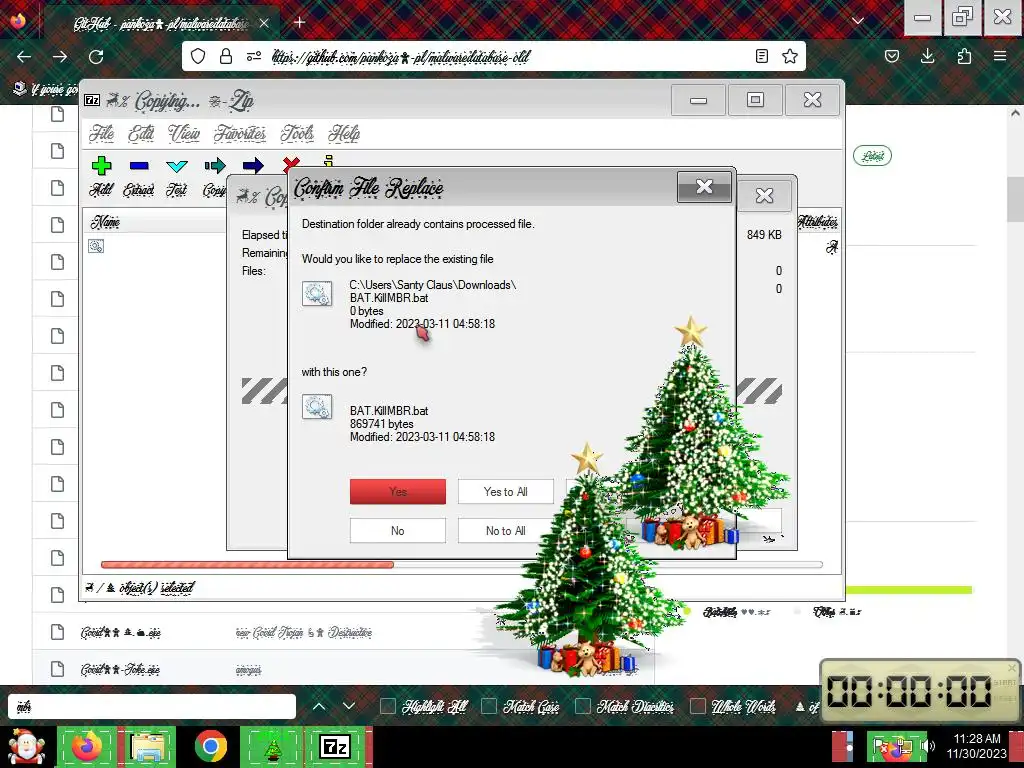
Task: Open the list all tabs dropdown
Action: pos(858,22)
